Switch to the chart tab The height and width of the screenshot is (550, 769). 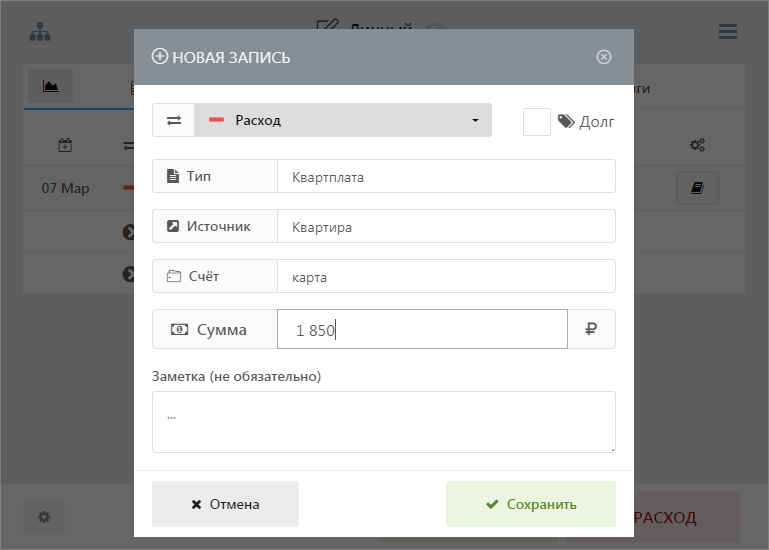(51, 87)
